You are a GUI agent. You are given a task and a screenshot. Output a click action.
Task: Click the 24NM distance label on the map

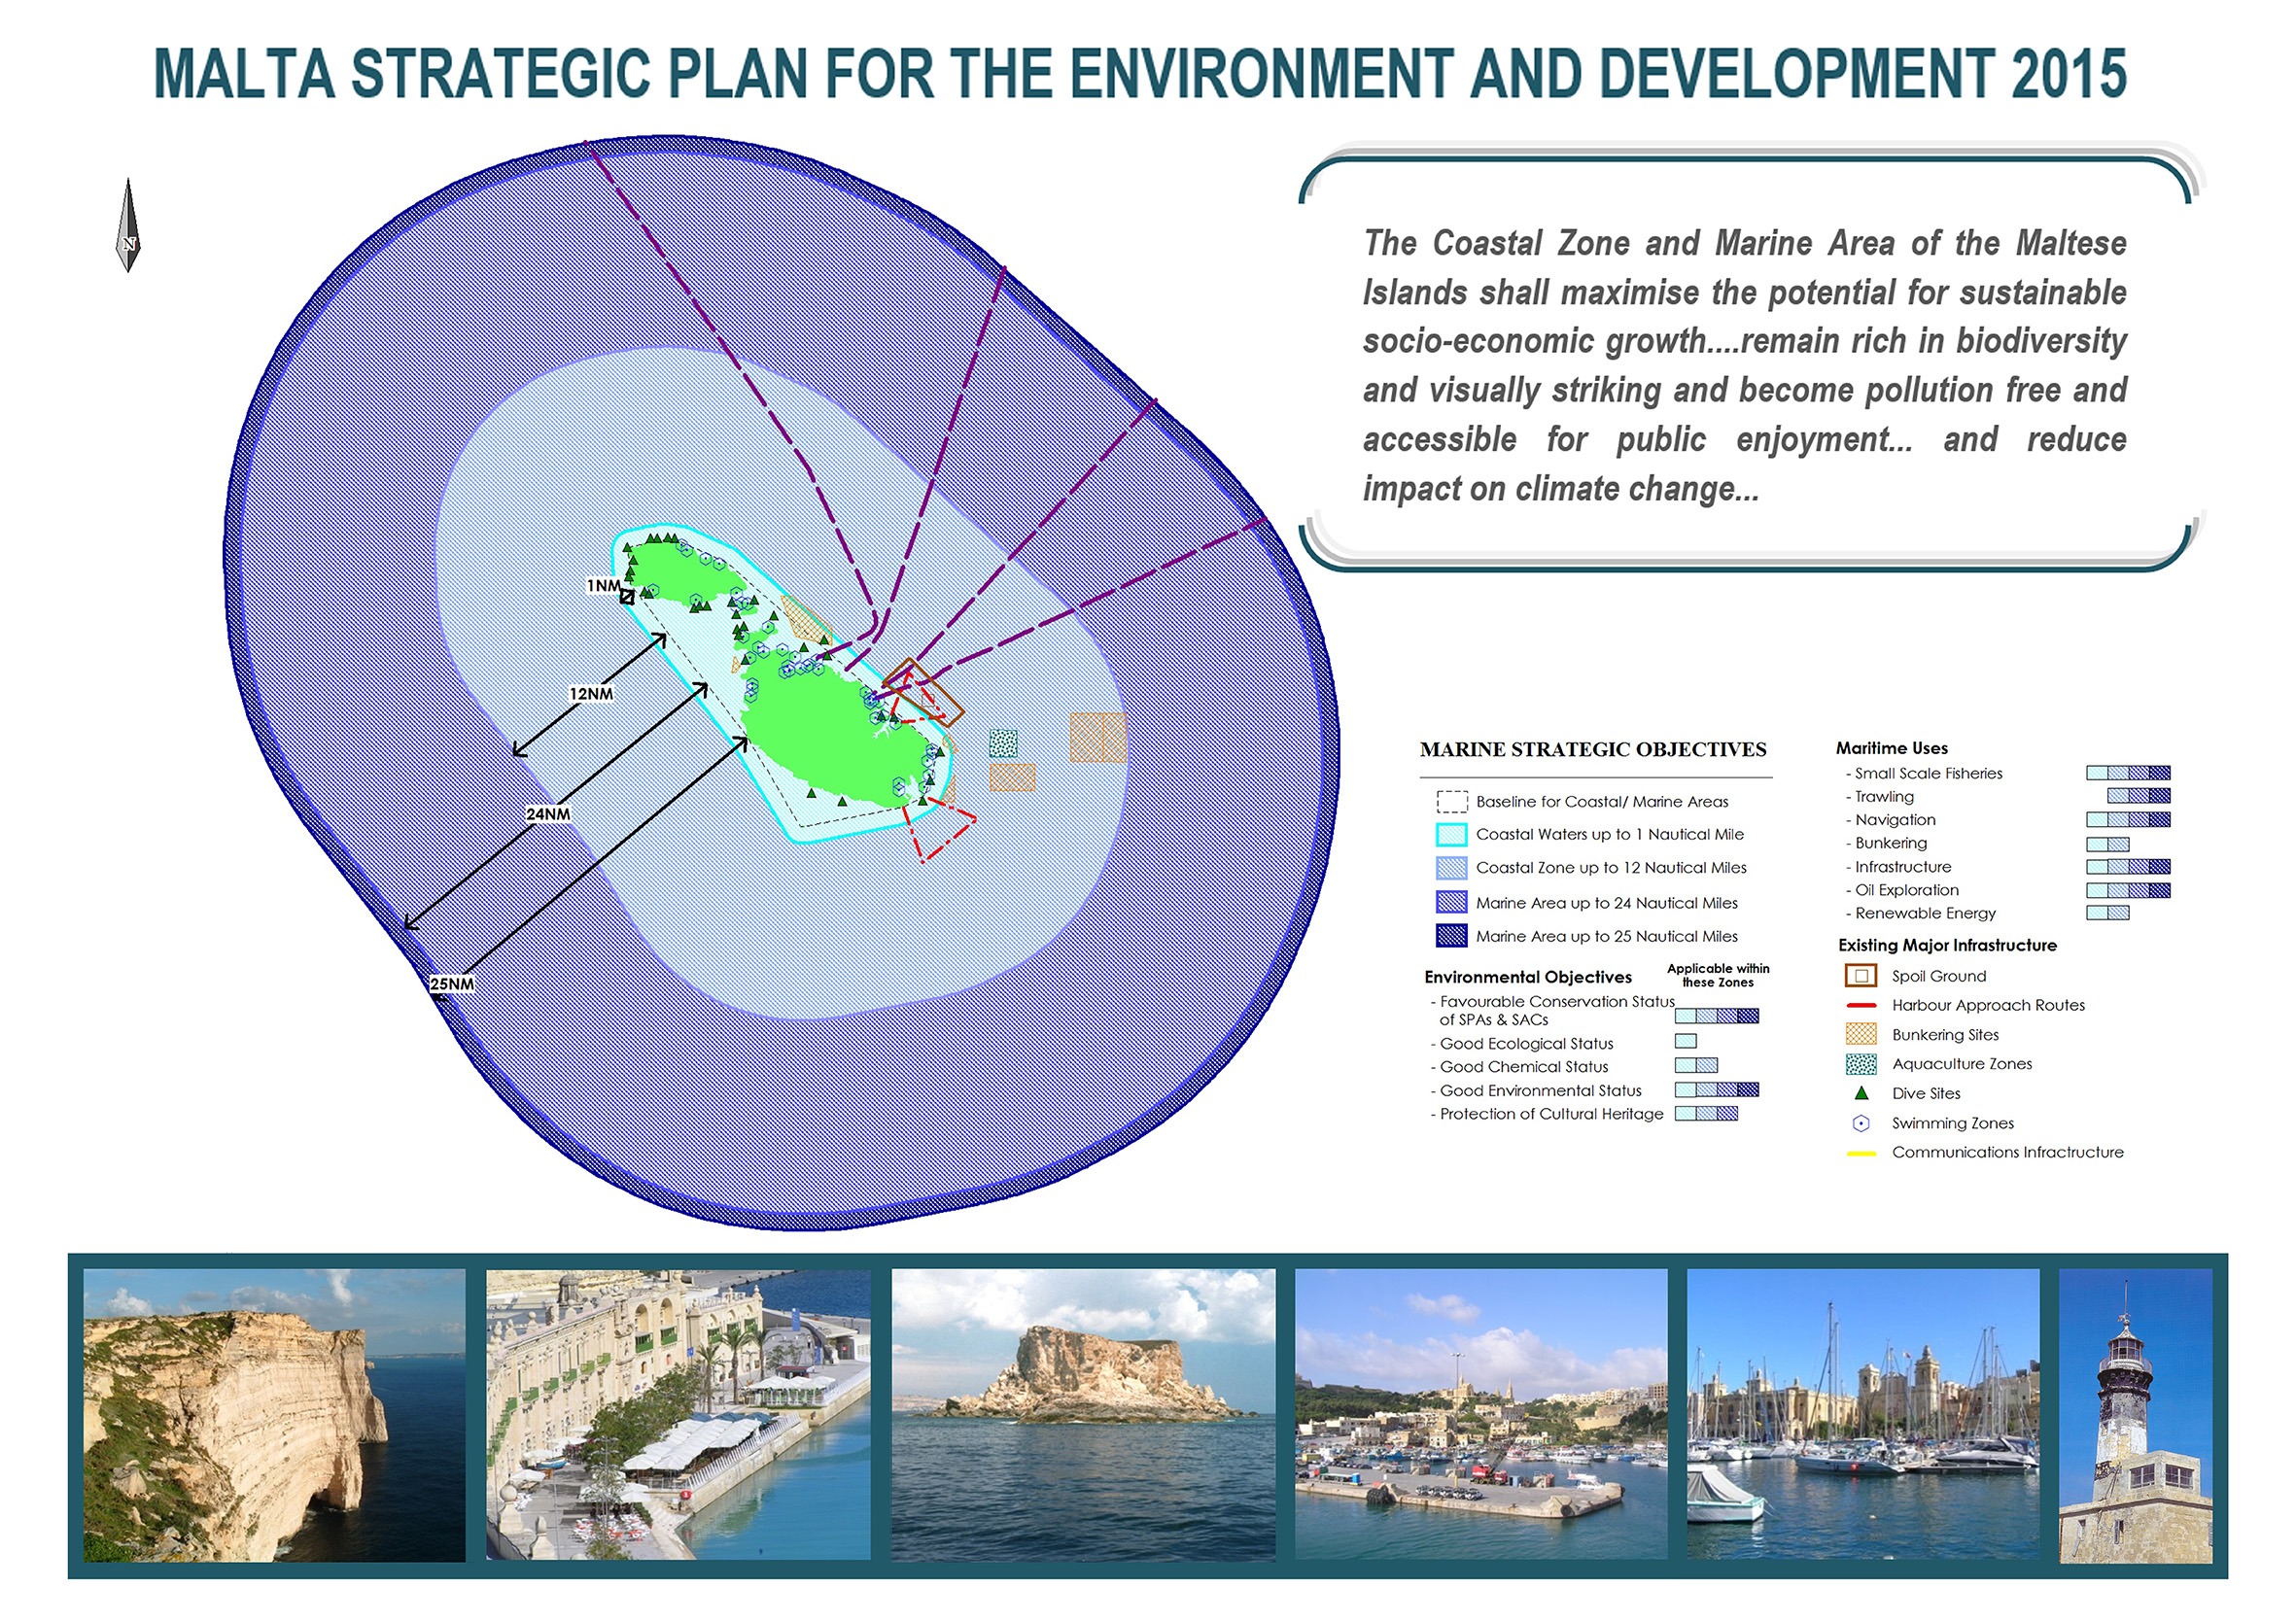coord(548,815)
